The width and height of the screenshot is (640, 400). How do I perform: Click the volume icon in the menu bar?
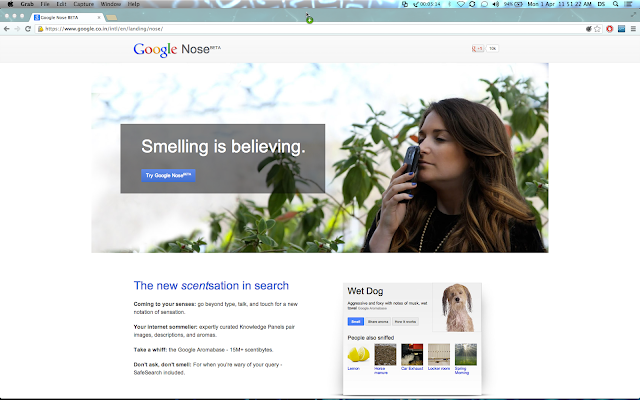pyautogui.click(x=496, y=4)
